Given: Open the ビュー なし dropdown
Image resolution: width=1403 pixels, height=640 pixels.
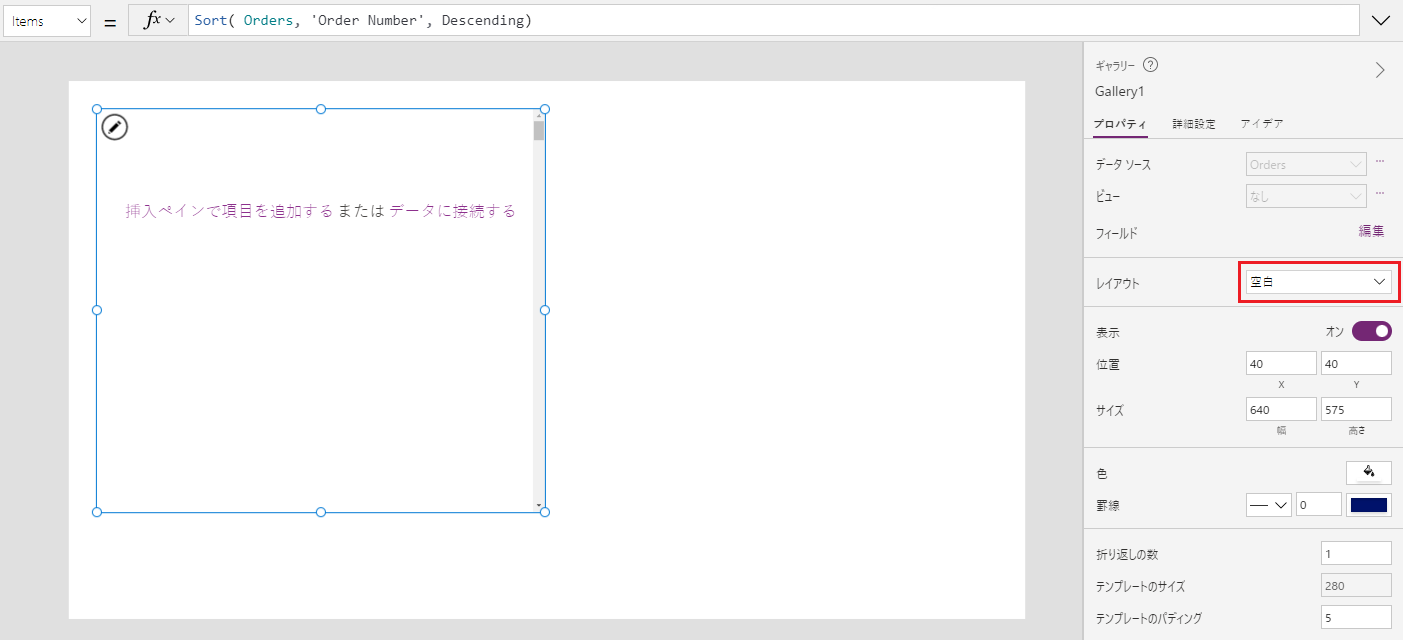Looking at the screenshot, I should (1306, 196).
